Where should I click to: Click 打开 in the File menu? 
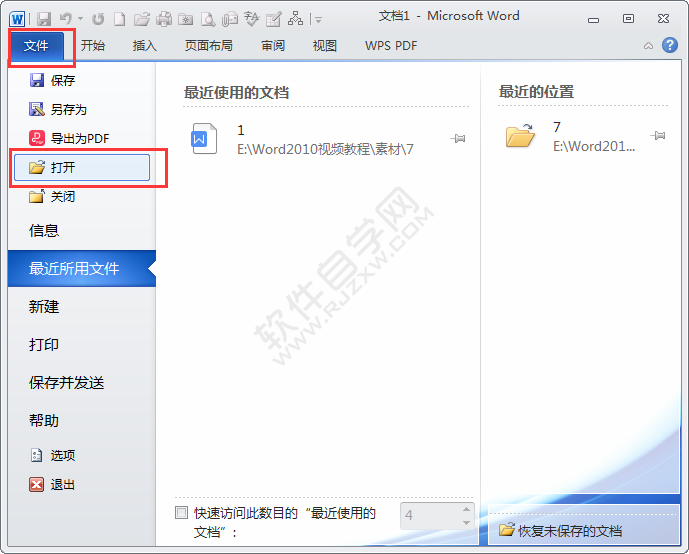pos(82,167)
